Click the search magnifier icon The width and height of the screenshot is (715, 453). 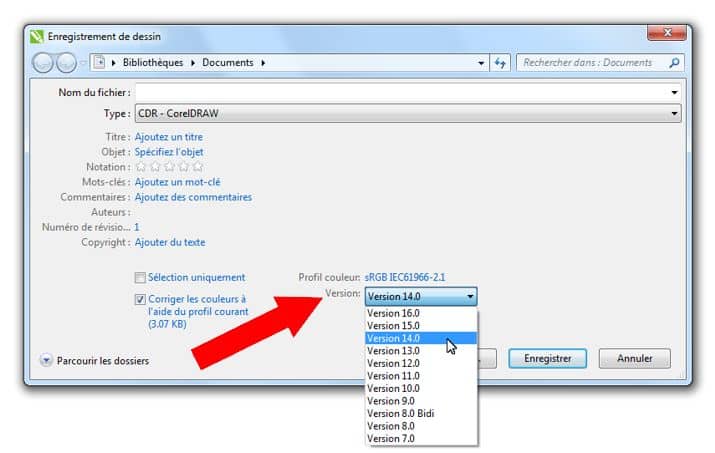pyautogui.click(x=675, y=63)
